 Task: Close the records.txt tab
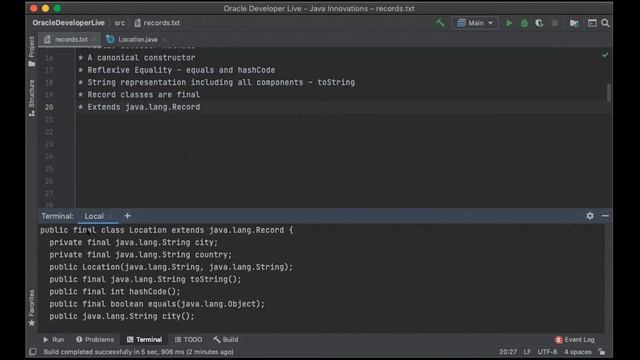tap(95, 39)
